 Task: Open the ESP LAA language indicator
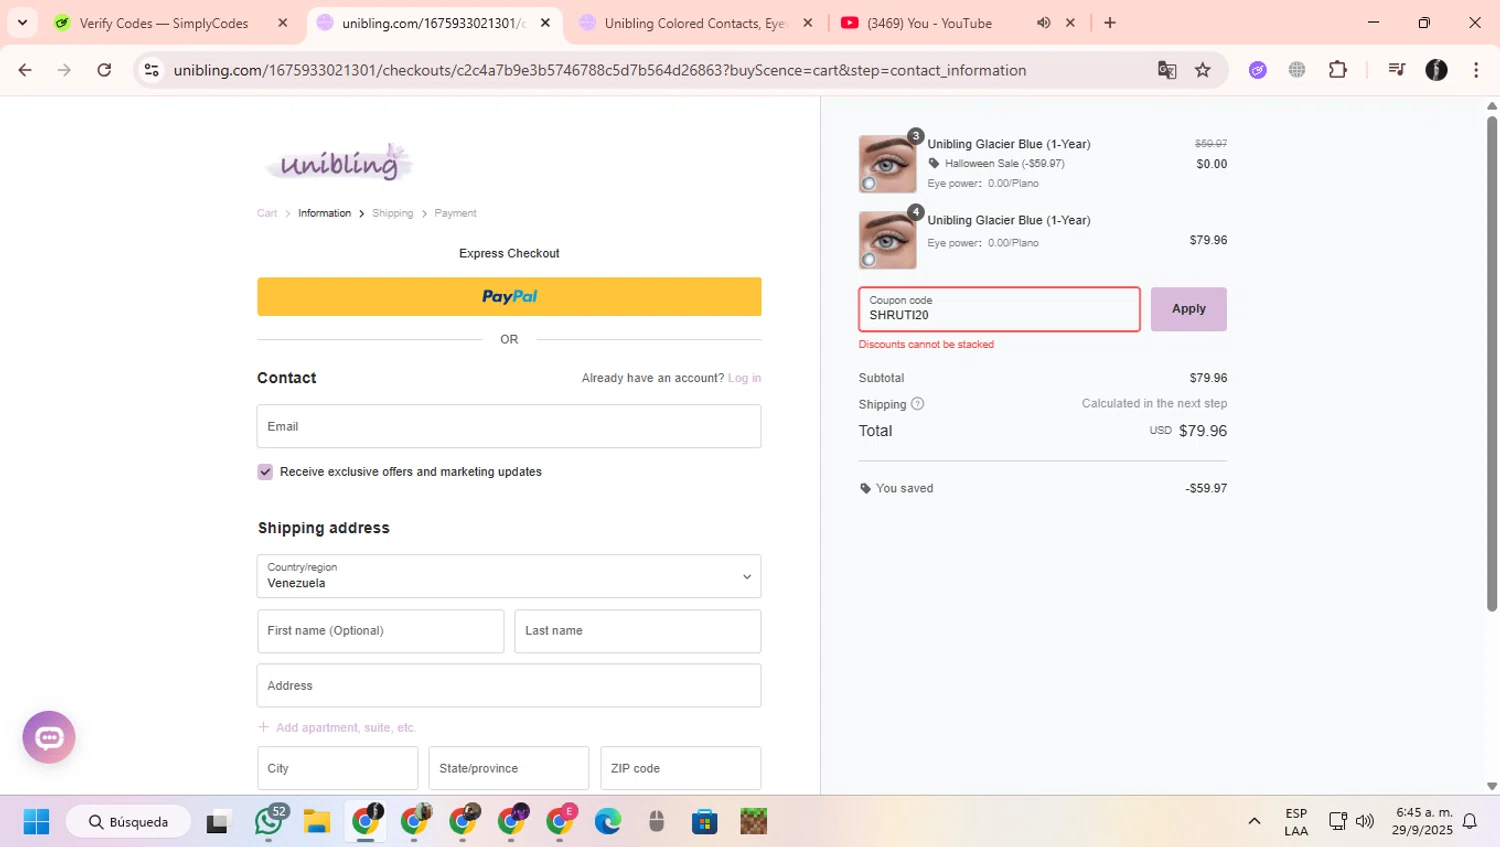pos(1296,822)
